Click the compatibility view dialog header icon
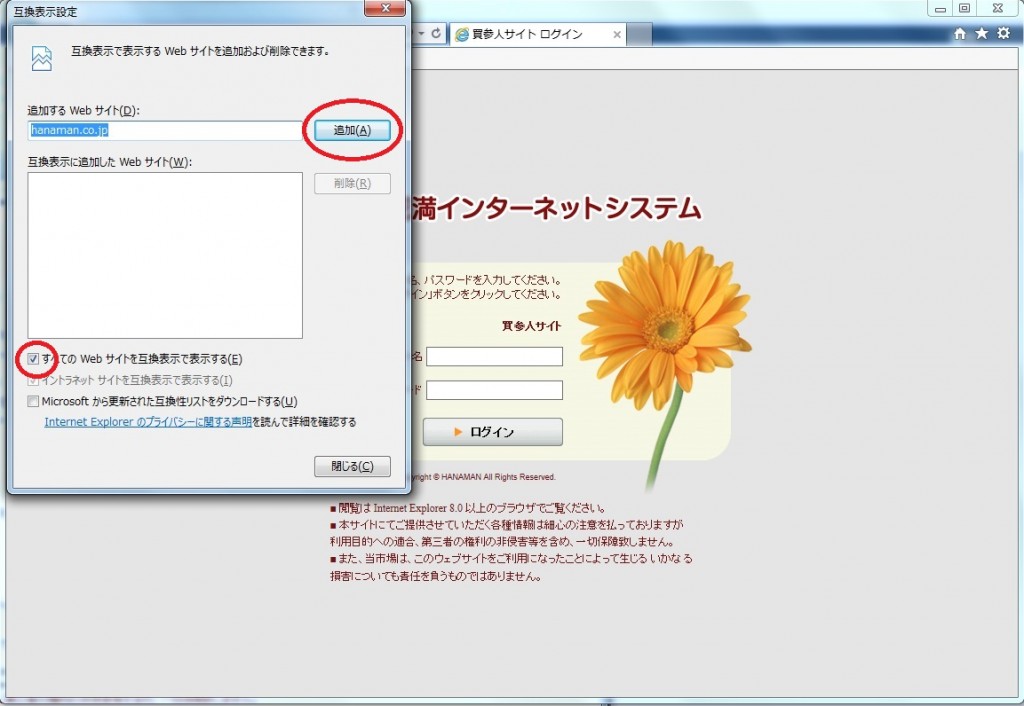The width and height of the screenshot is (1024, 706). (41, 59)
